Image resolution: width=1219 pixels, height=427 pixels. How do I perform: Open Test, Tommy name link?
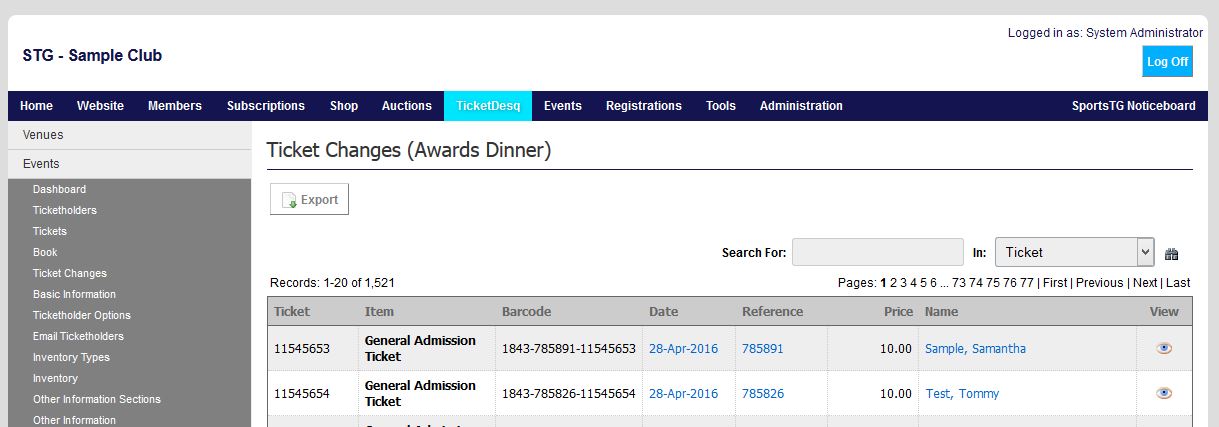click(x=962, y=394)
